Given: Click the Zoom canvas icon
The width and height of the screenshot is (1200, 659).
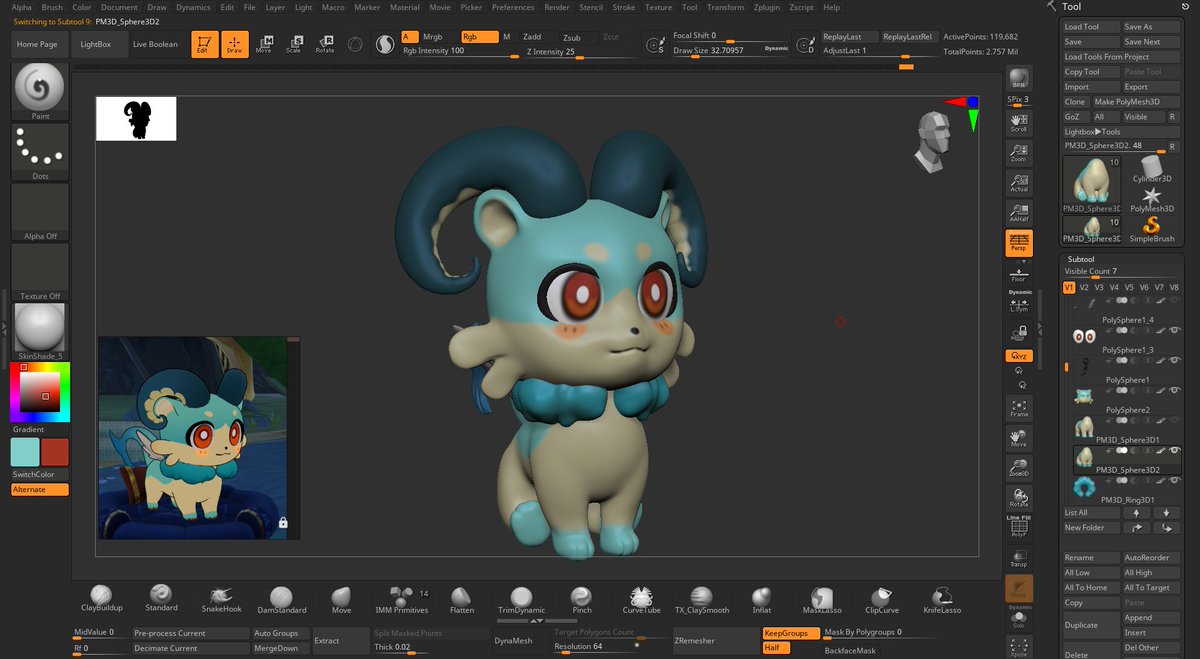Looking at the screenshot, I should coord(1019,152).
